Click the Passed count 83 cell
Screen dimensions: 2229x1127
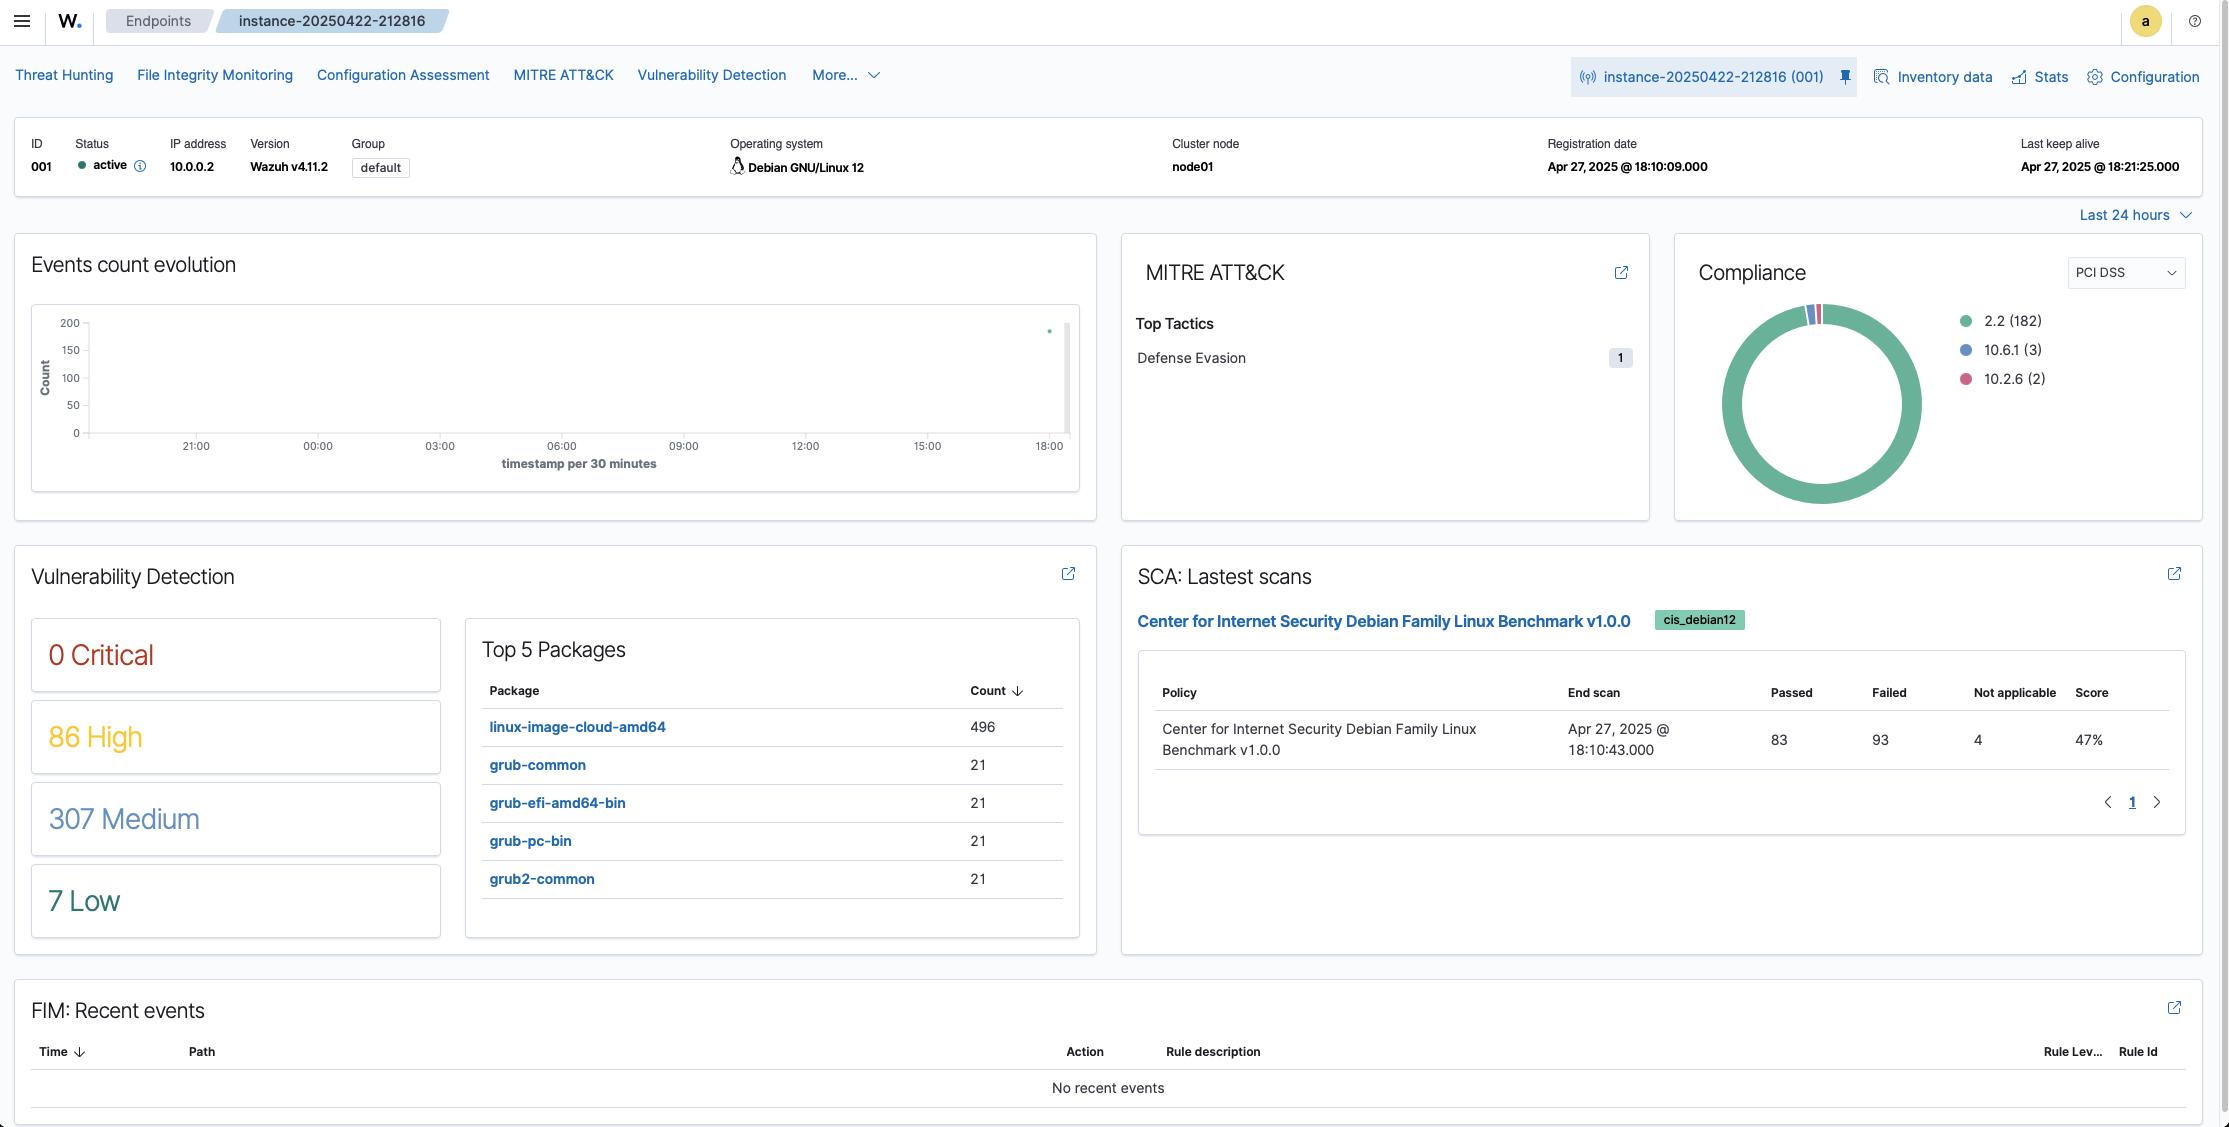[x=1779, y=740]
